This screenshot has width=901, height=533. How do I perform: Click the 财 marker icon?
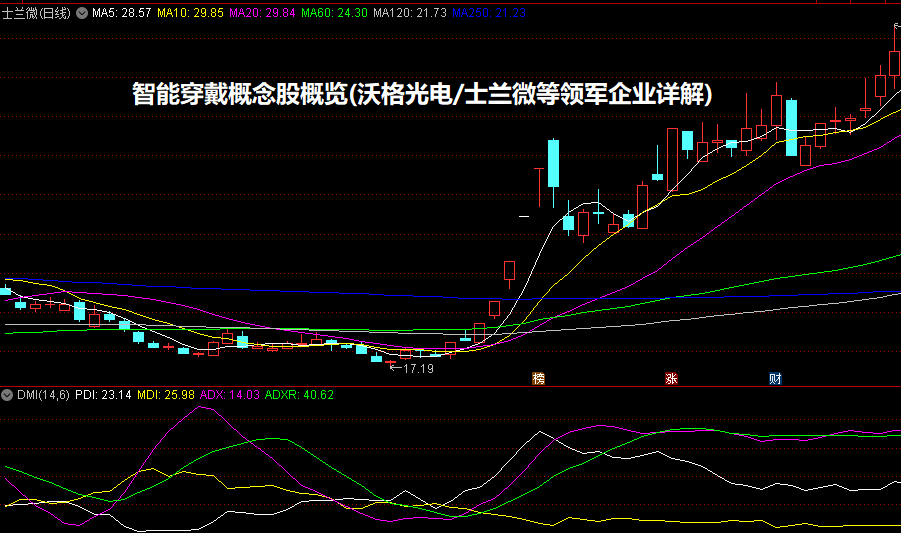coord(775,378)
